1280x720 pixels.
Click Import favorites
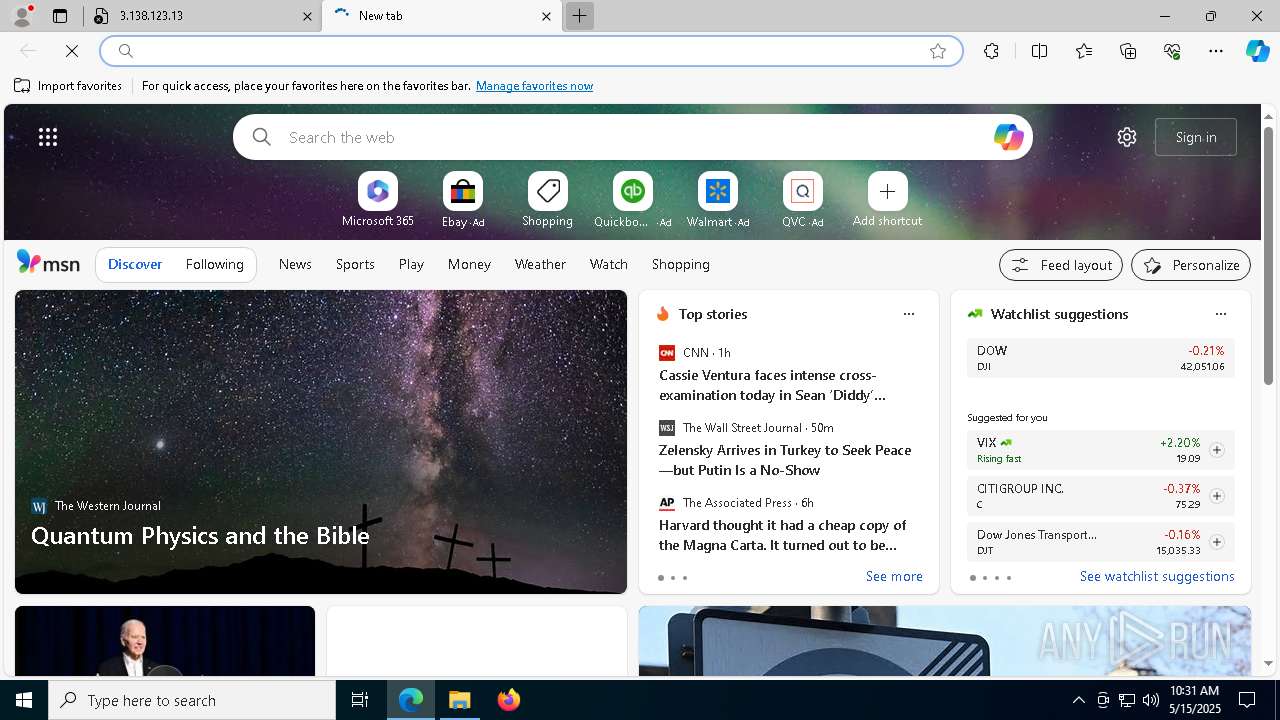[68, 86]
